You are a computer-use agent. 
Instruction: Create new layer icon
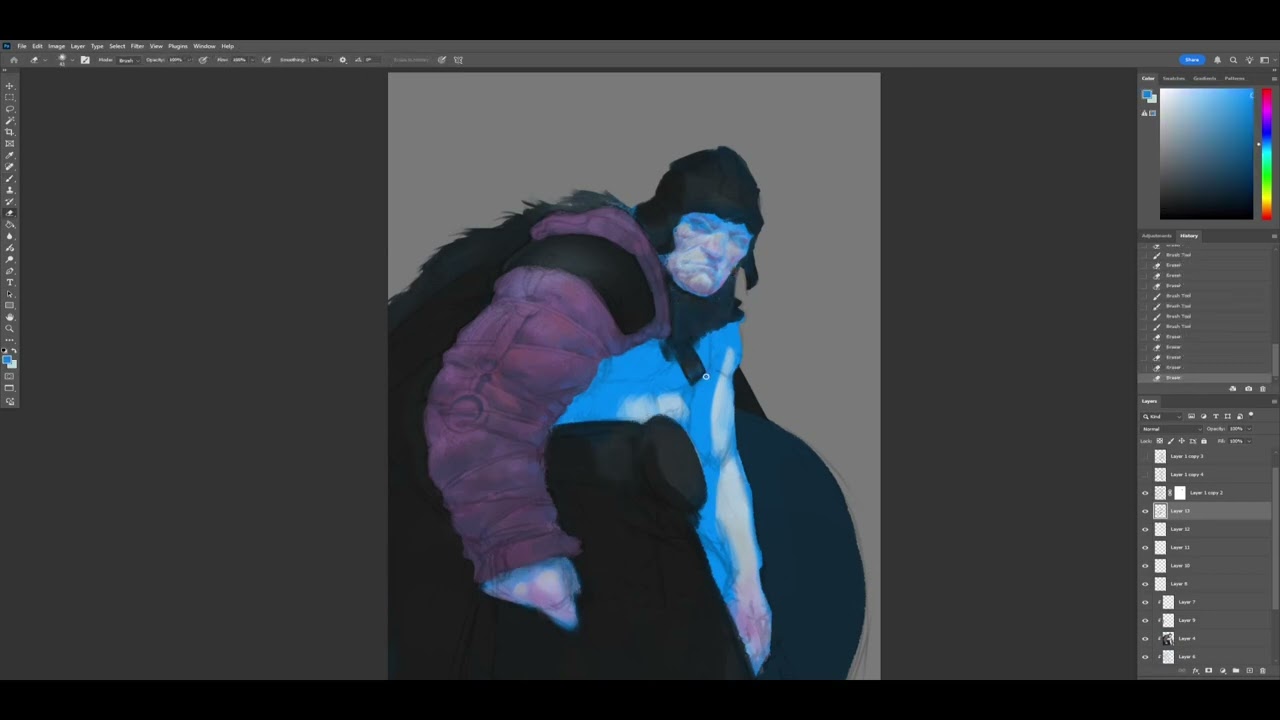coord(1250,670)
